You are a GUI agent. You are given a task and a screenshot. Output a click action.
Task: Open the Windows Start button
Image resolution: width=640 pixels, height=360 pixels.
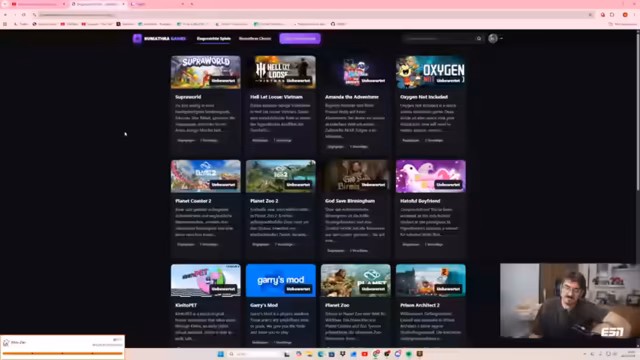click(221, 354)
